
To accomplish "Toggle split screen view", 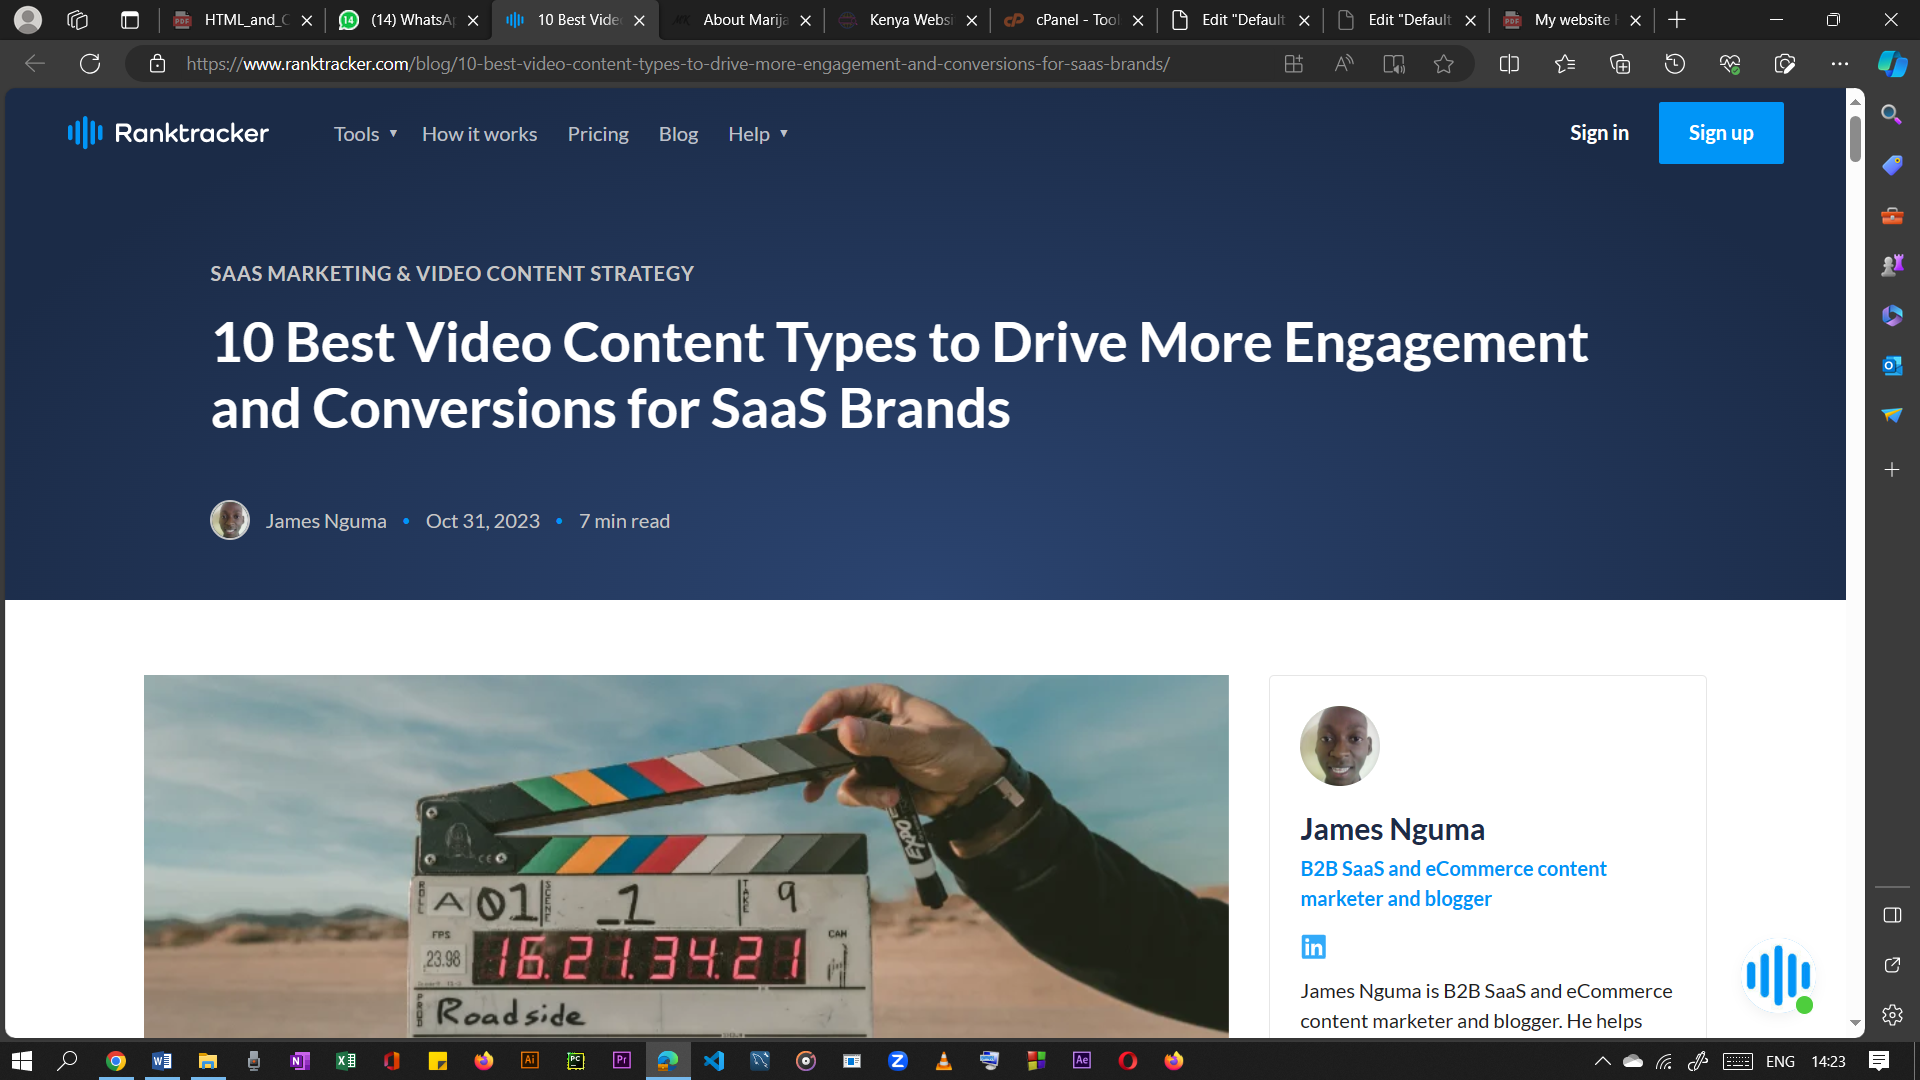I will click(1509, 64).
